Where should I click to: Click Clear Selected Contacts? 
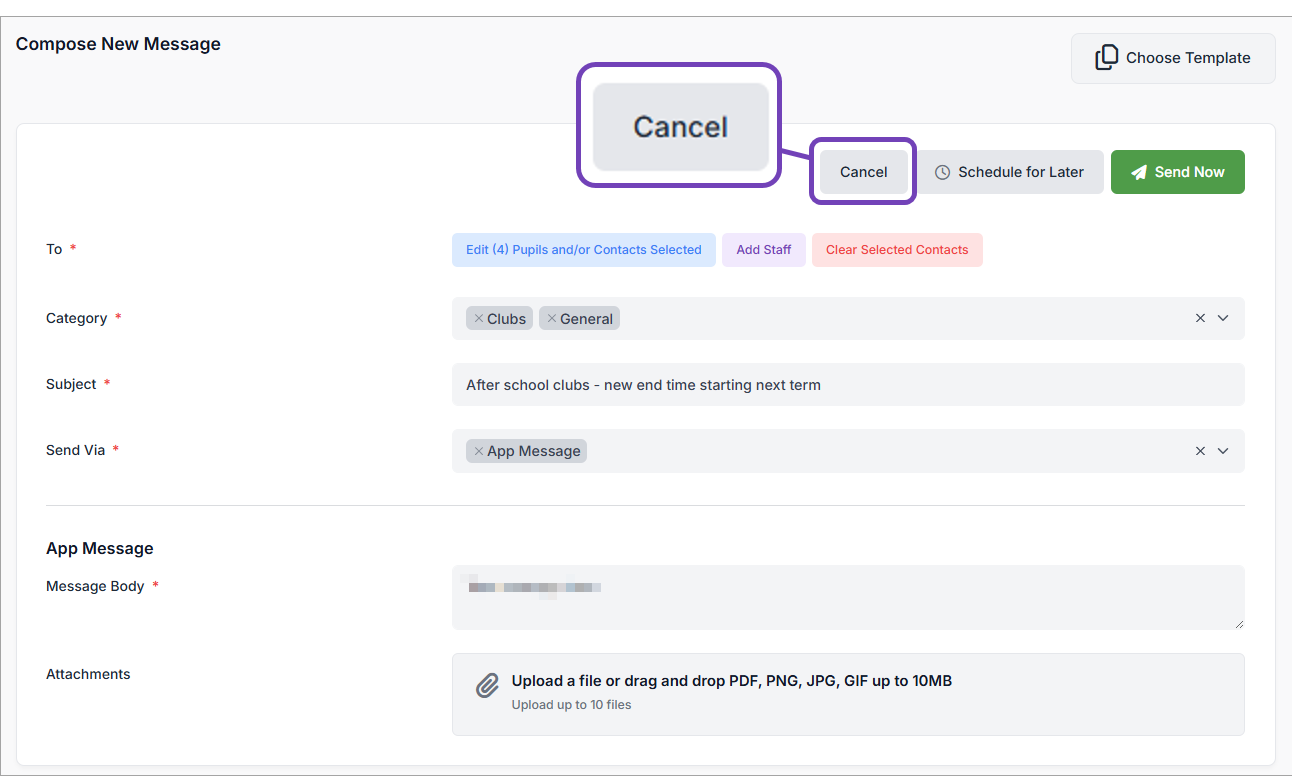point(897,250)
